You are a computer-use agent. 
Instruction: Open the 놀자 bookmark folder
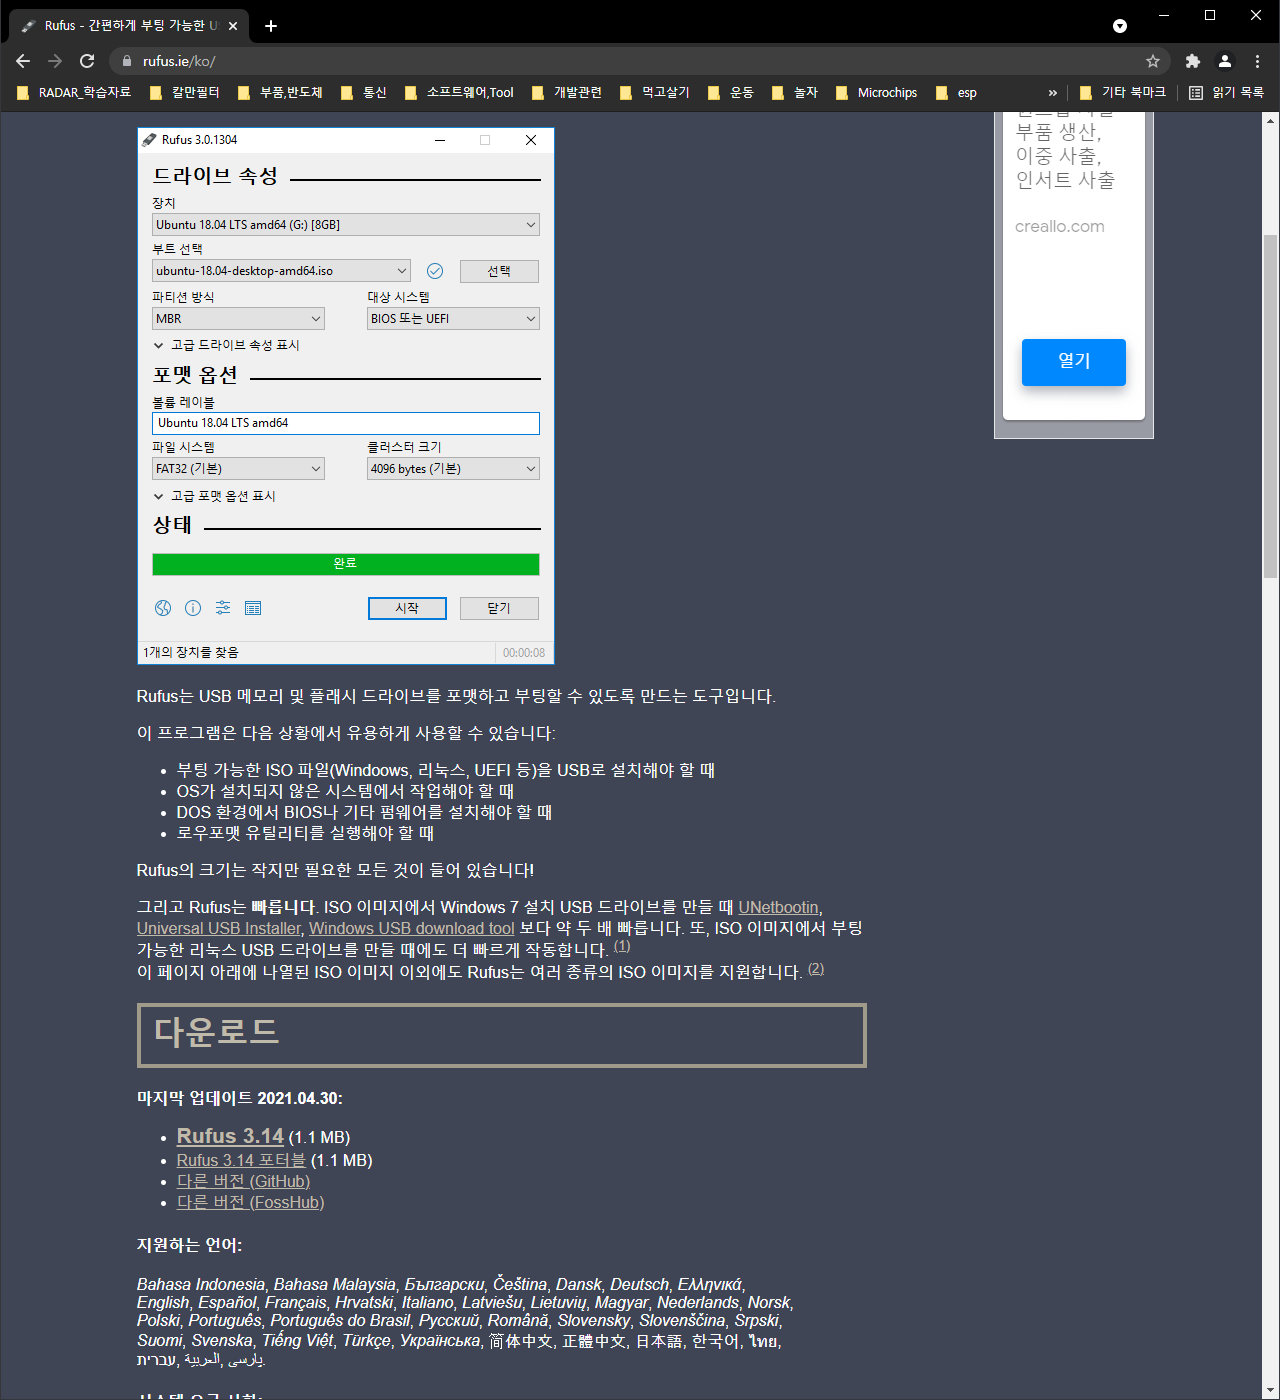(x=795, y=92)
